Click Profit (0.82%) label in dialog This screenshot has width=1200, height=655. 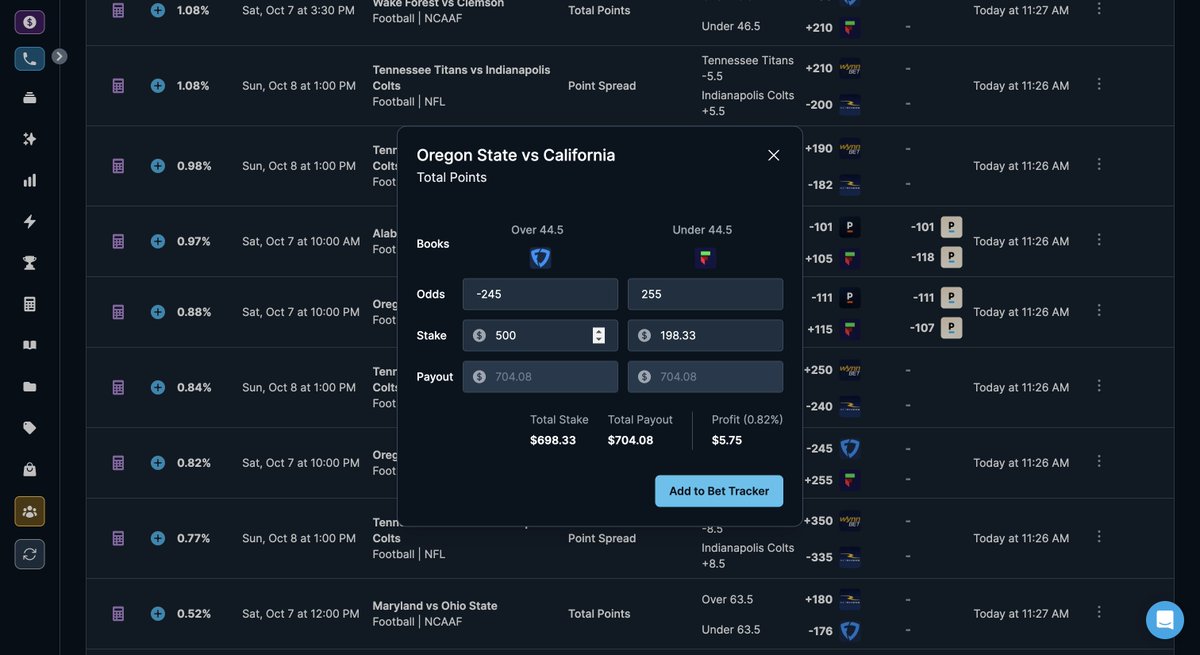[747, 420]
